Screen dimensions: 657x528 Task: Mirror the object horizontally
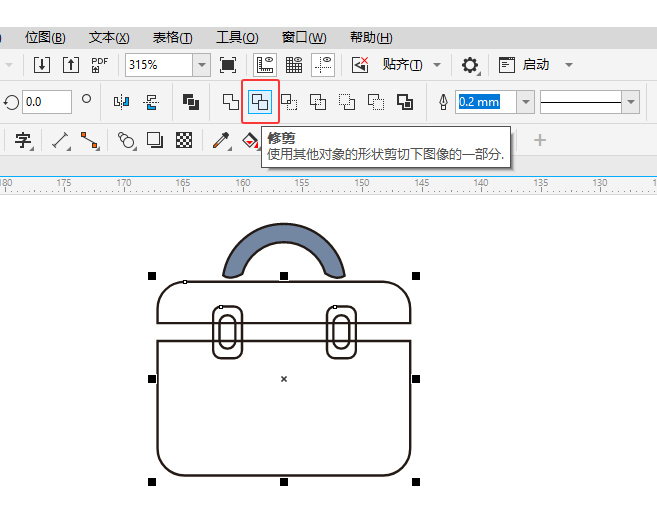(x=122, y=101)
